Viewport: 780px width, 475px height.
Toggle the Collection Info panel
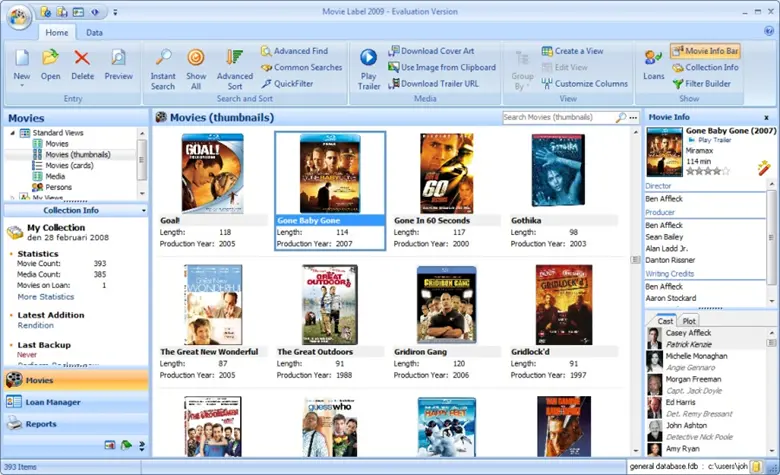(705, 67)
